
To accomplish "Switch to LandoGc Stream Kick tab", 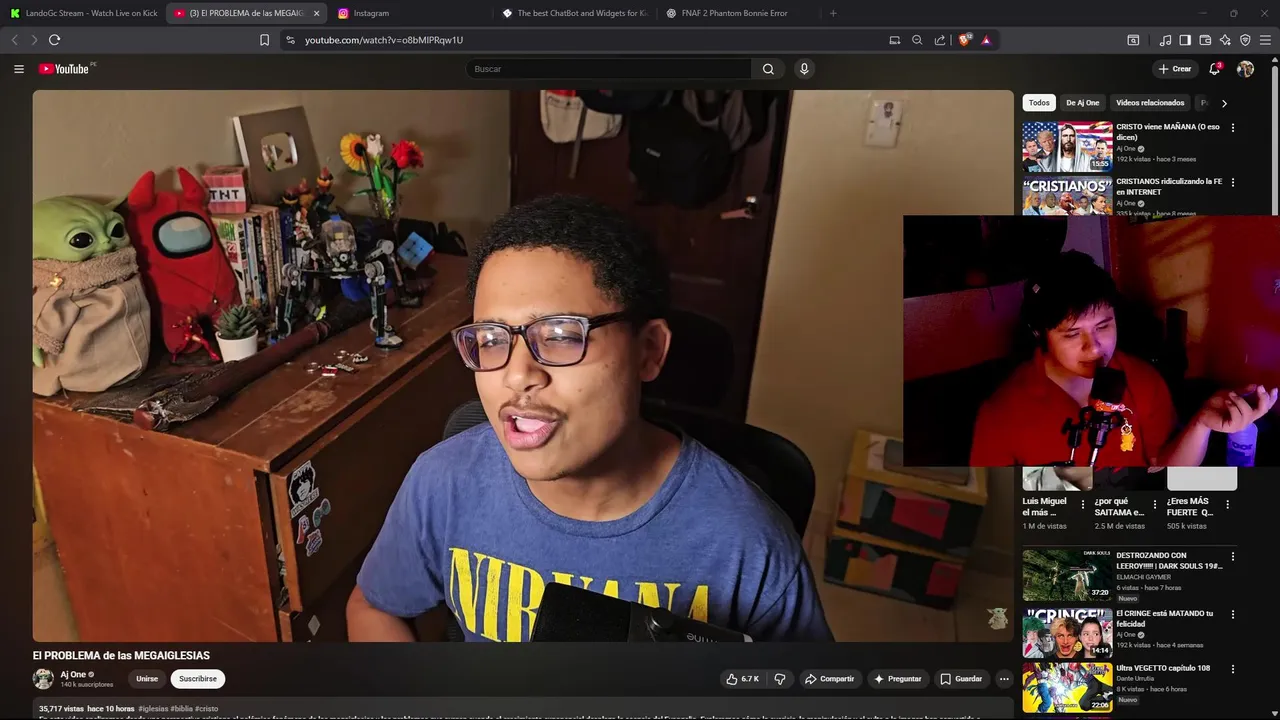I will click(x=82, y=13).
